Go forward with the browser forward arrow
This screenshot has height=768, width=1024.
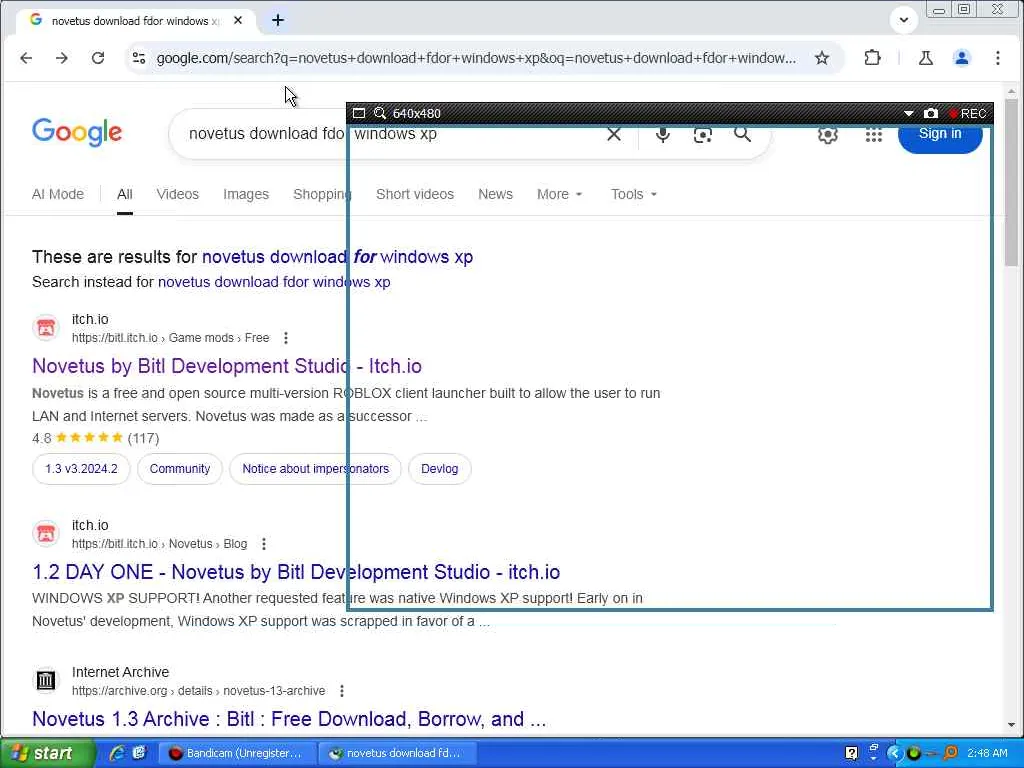pos(62,58)
